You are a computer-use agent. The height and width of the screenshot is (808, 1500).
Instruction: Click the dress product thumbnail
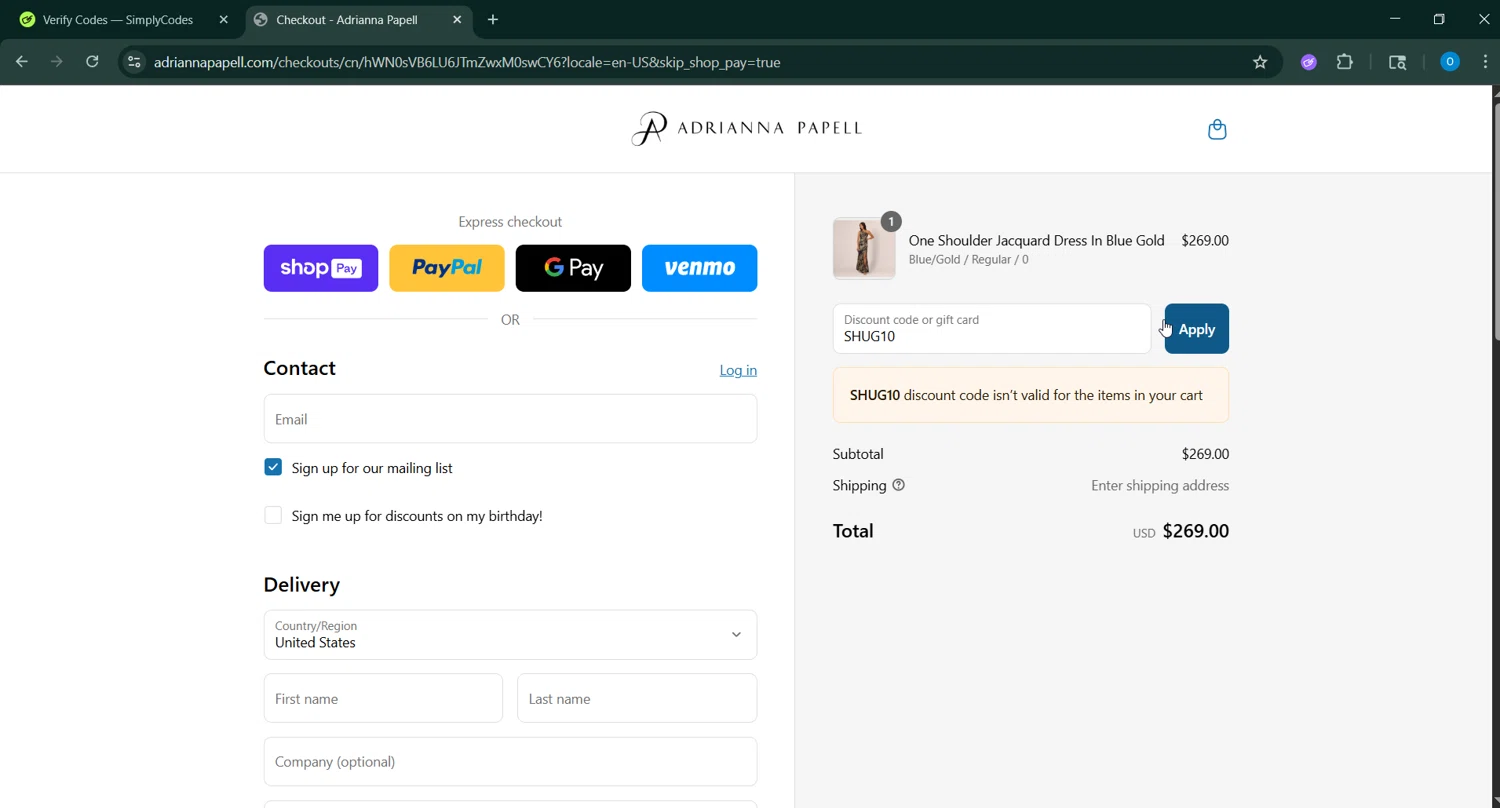click(864, 248)
